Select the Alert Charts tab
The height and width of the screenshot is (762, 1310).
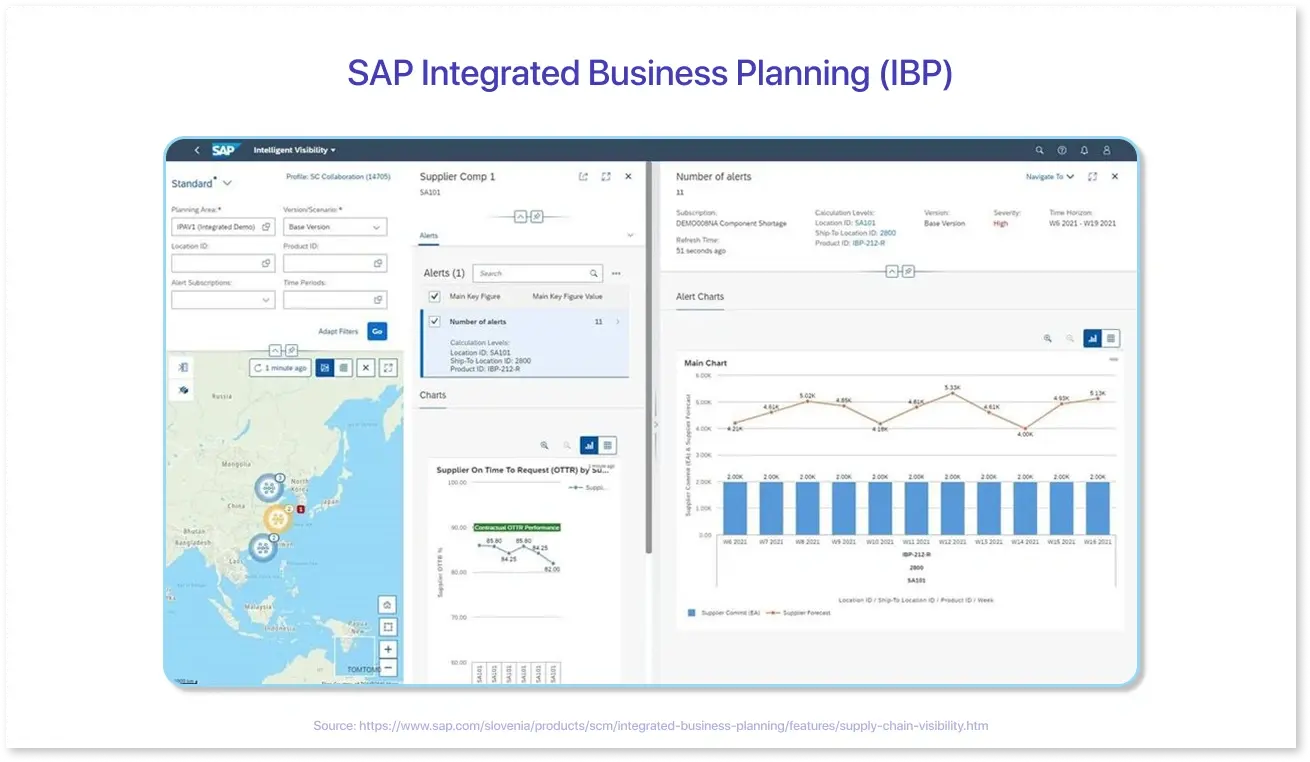[x=700, y=297]
